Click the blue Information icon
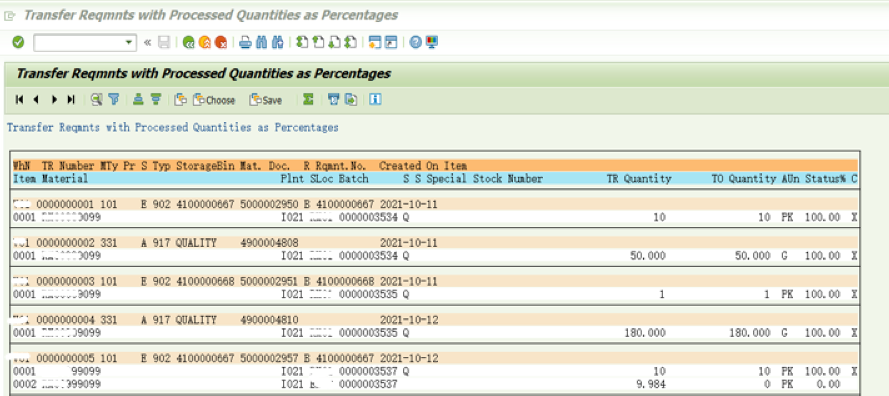The width and height of the screenshot is (889, 396). pos(375,100)
